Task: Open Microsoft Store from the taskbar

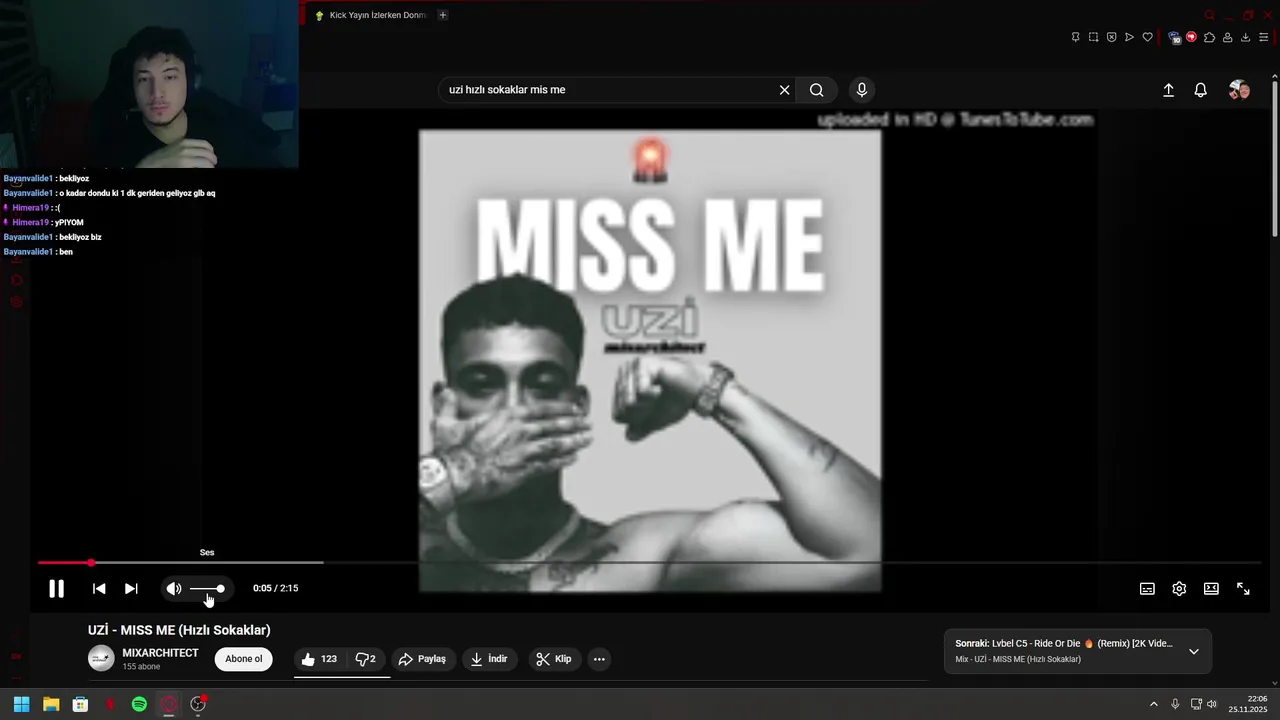Action: coord(80,704)
